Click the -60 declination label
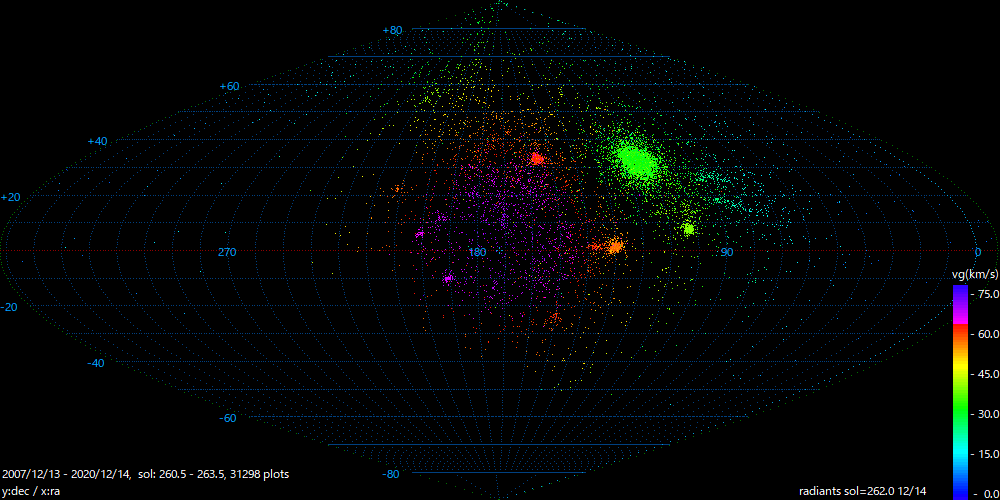1000x500 pixels. (228, 418)
